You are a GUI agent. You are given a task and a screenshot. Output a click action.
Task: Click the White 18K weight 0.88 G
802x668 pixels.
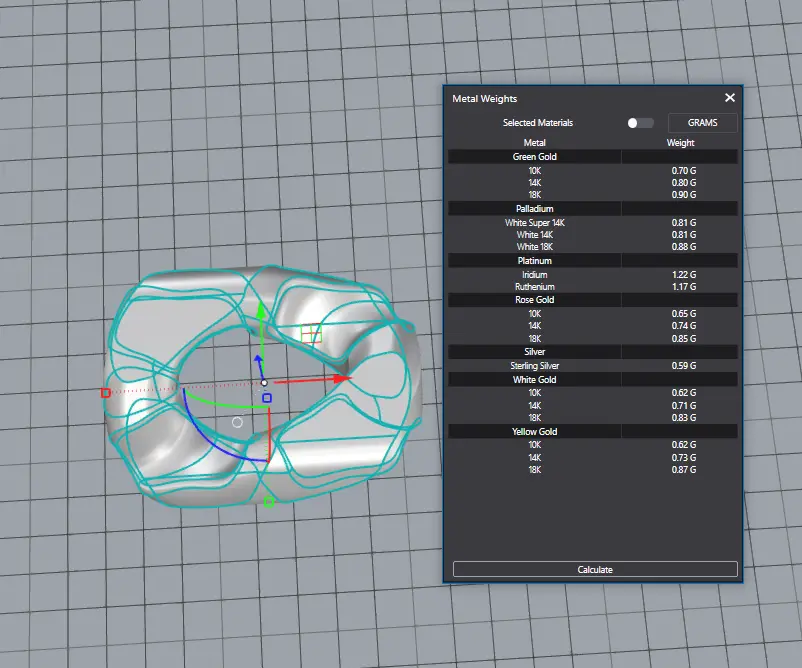point(684,247)
